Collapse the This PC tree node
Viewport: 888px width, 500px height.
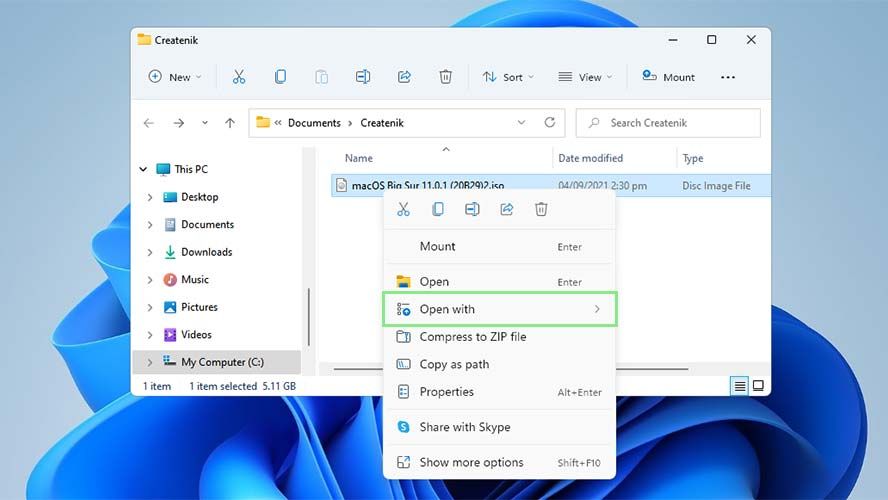[143, 169]
